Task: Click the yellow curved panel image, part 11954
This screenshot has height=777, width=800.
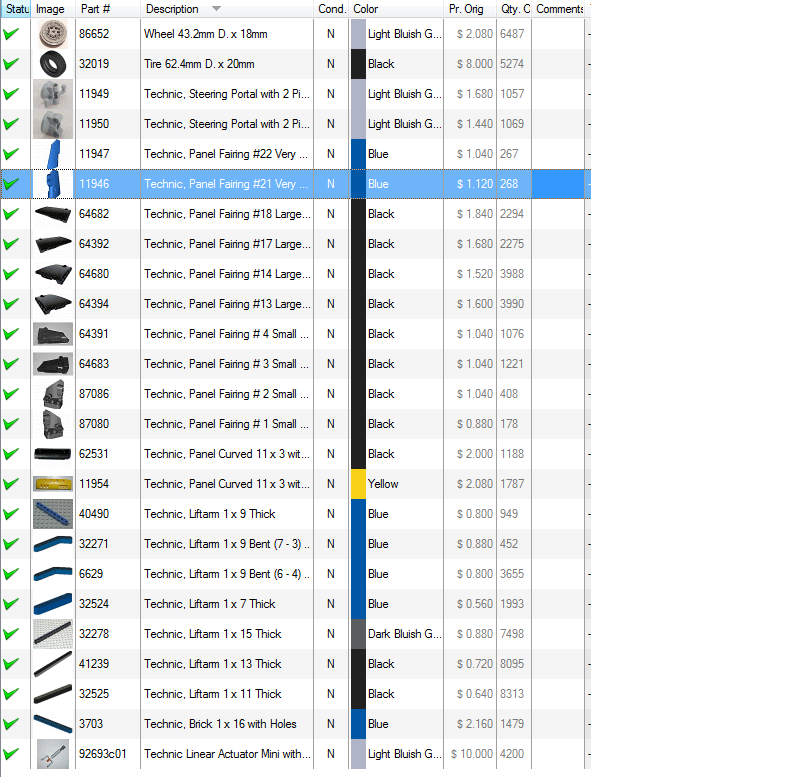Action: pos(53,484)
